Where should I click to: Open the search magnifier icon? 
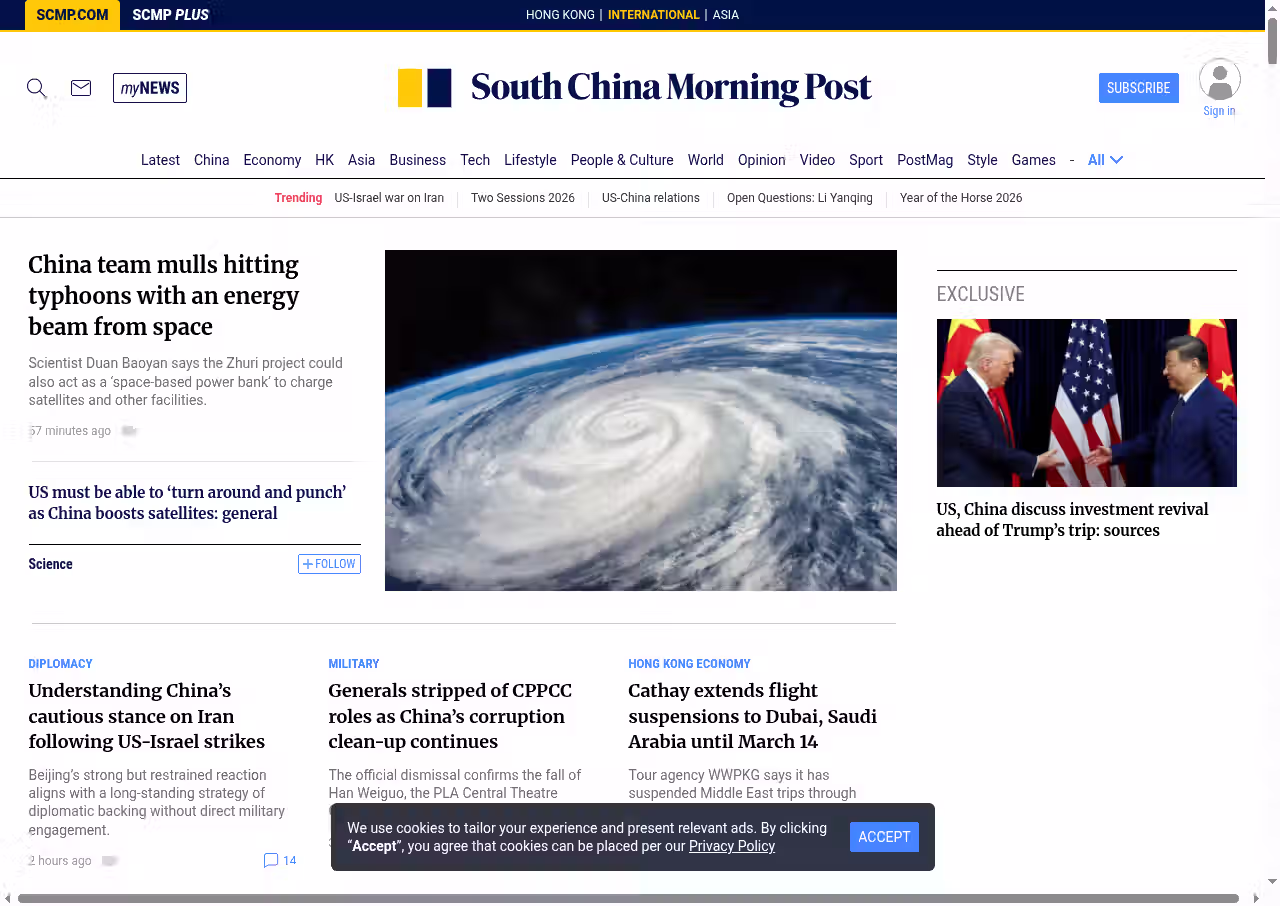[37, 88]
